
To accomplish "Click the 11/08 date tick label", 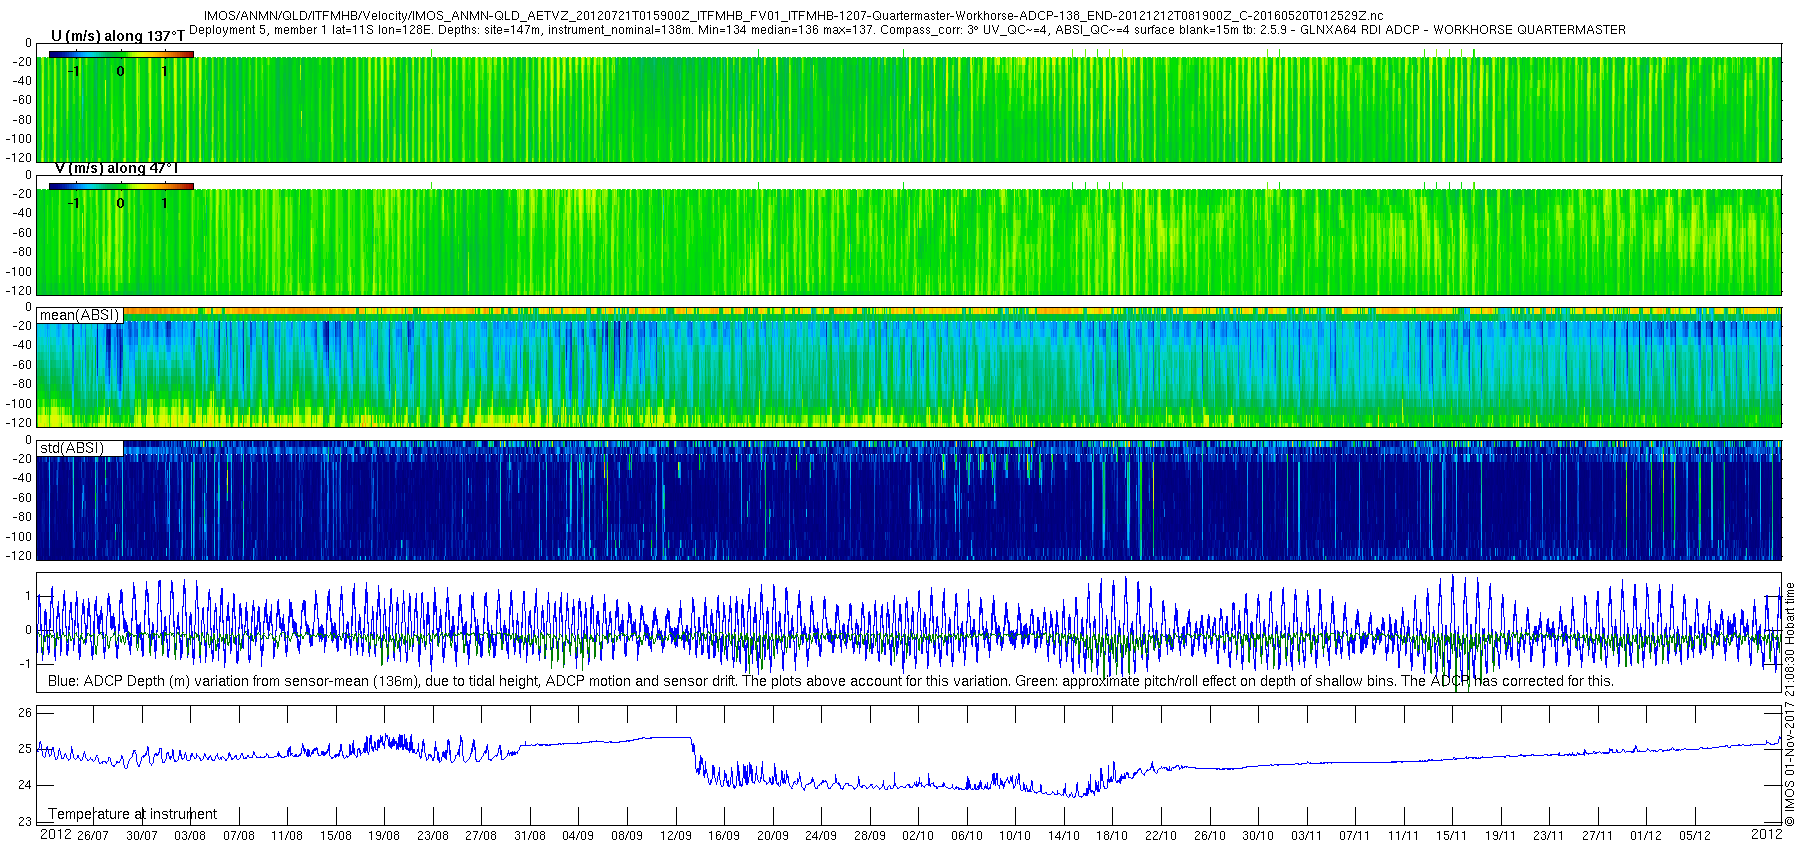I will click(x=287, y=836).
